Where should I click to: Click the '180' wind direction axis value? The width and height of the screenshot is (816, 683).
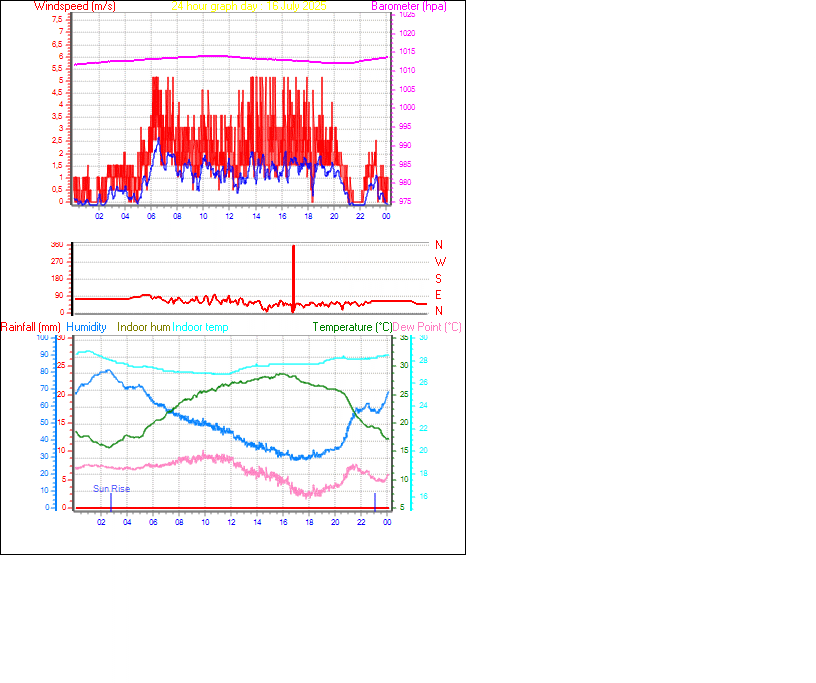pyautogui.click(x=57, y=279)
